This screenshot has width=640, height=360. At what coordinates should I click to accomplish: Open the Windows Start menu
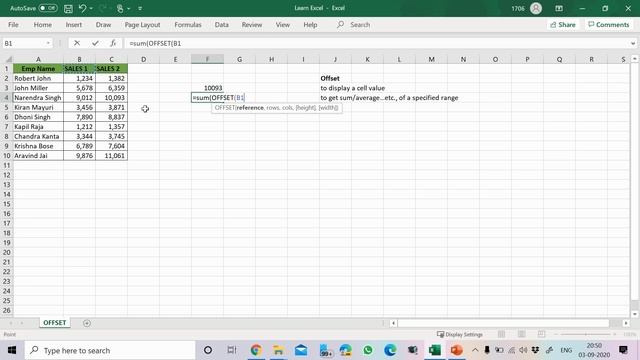[x=12, y=350]
